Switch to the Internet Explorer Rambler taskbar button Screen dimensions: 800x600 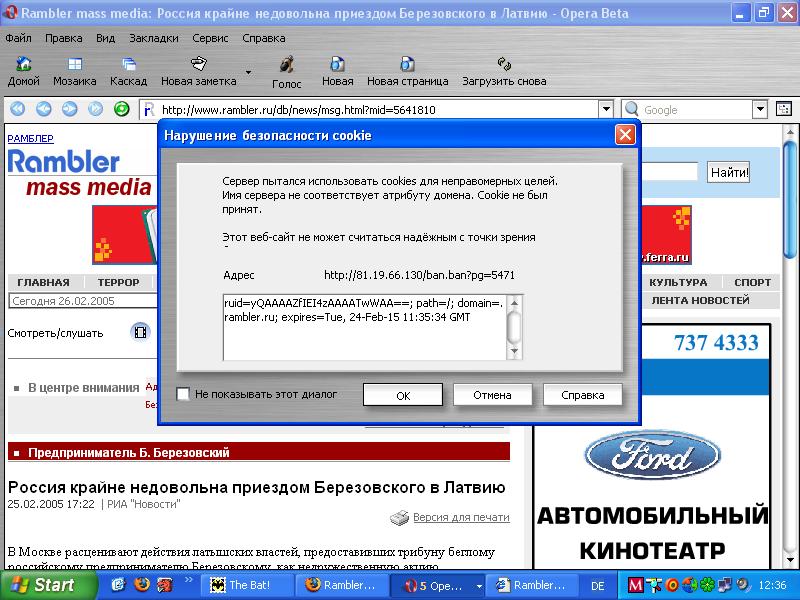coord(532,585)
